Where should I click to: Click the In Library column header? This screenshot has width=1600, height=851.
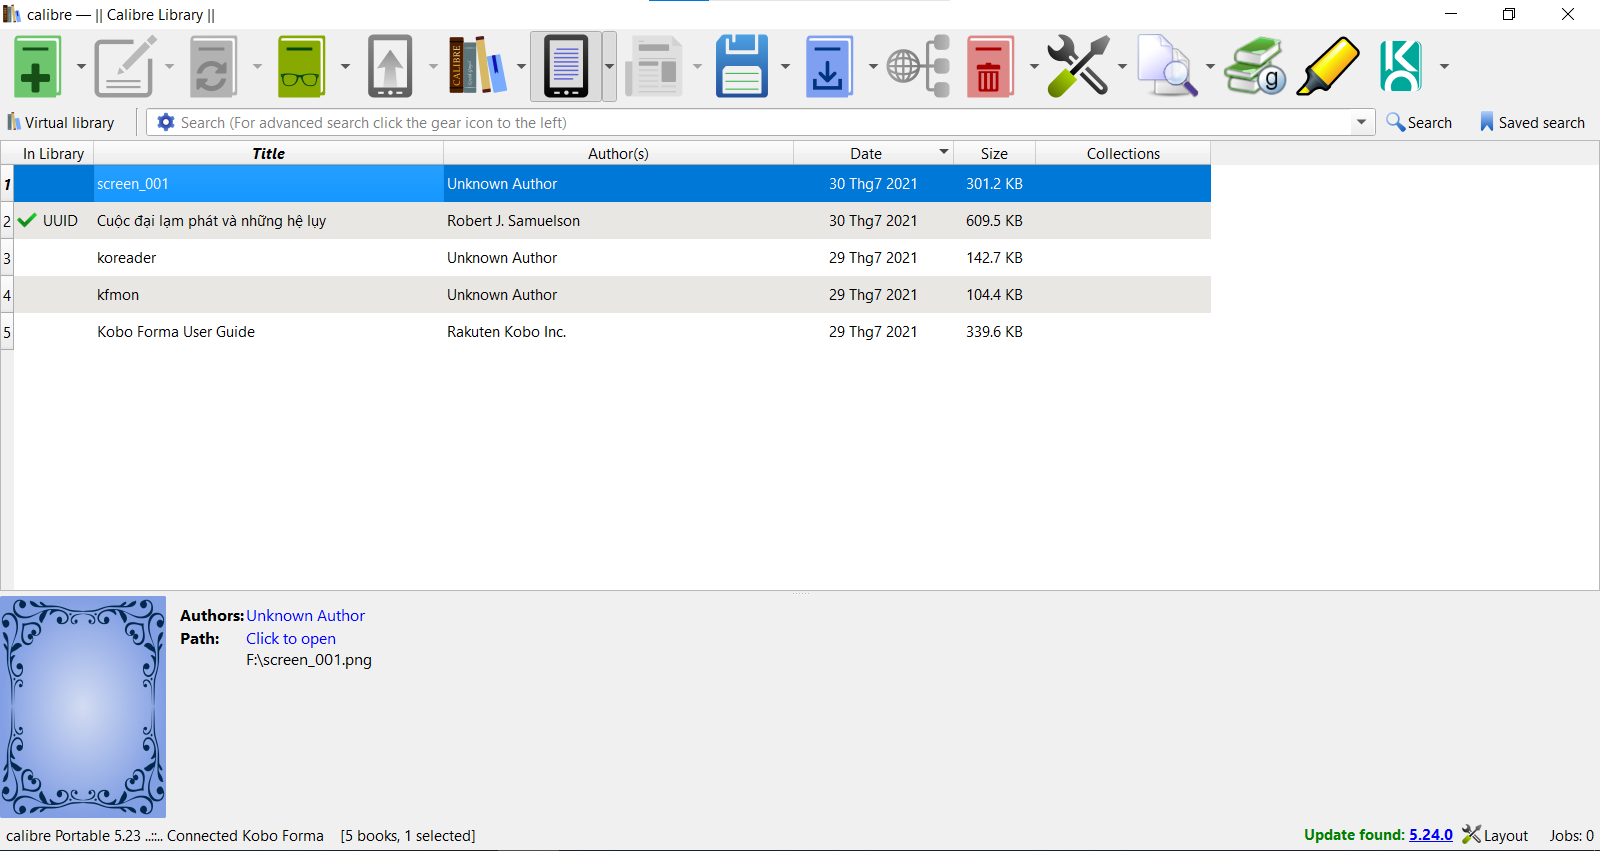click(53, 153)
